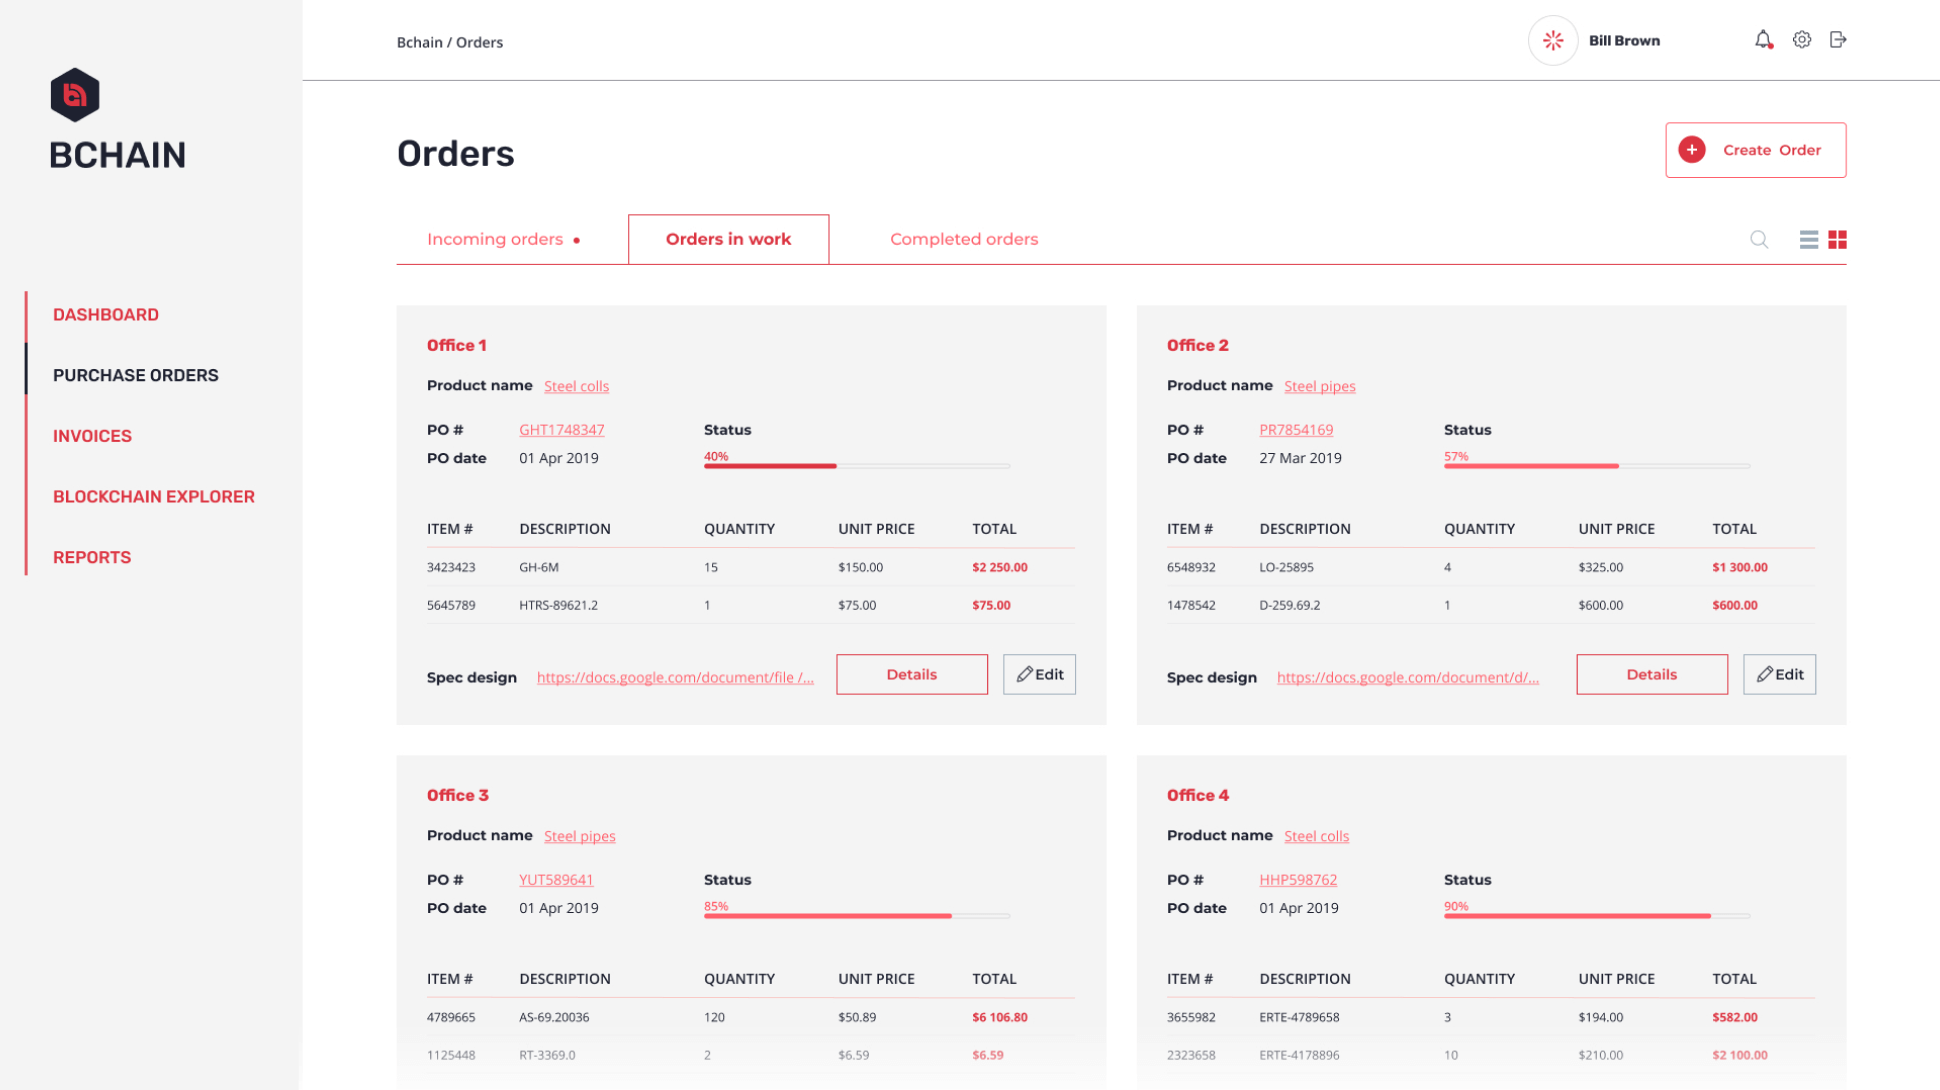Click the Create Order button

1755,150
